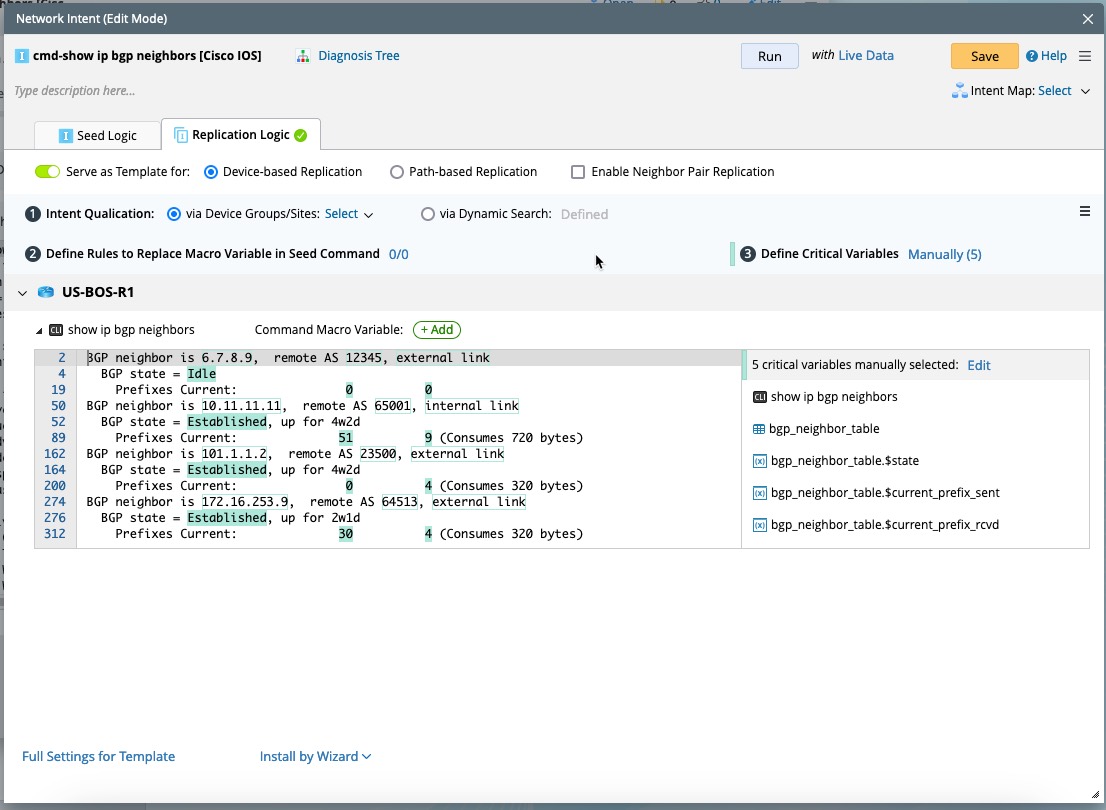This screenshot has height=810, width=1106.
Task: Expand the Install by Wizard dropdown
Action: pyautogui.click(x=315, y=757)
